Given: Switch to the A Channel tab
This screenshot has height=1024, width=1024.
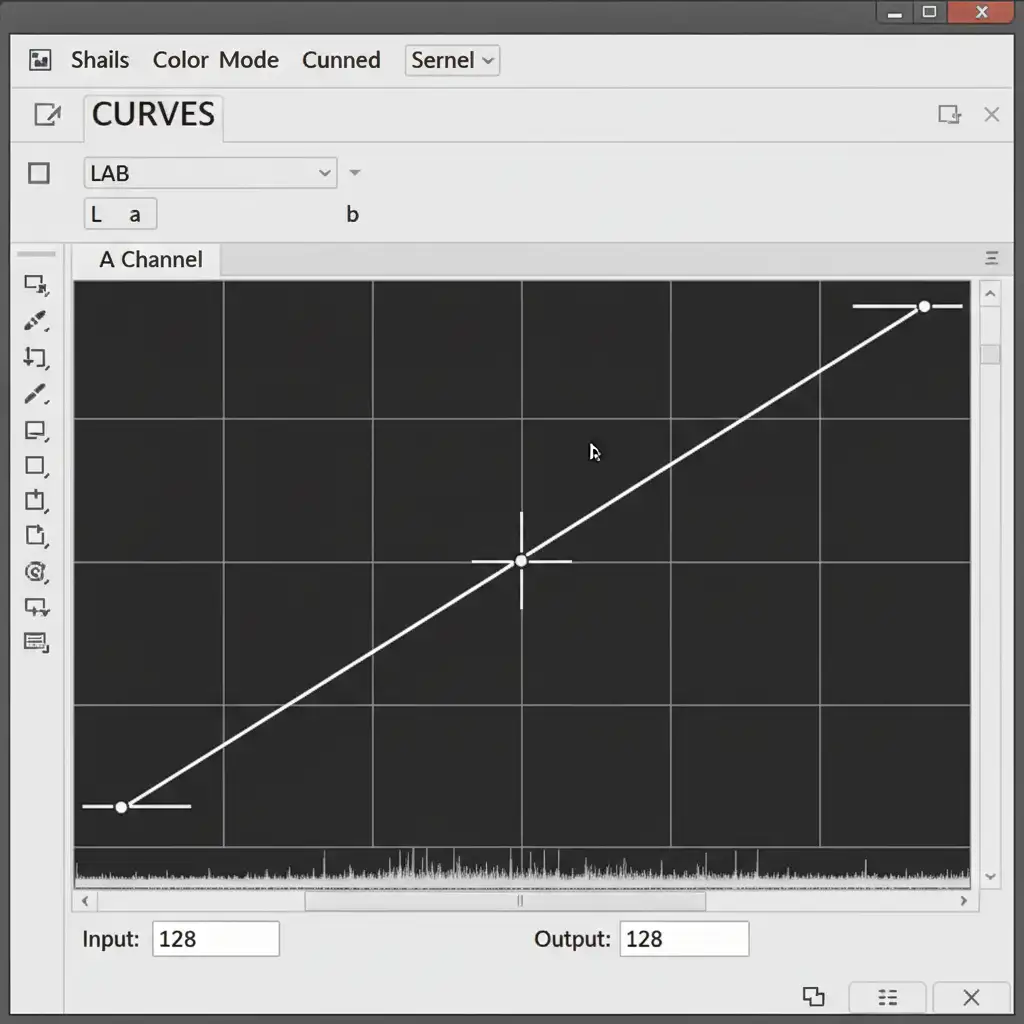Looking at the screenshot, I should click(150, 260).
